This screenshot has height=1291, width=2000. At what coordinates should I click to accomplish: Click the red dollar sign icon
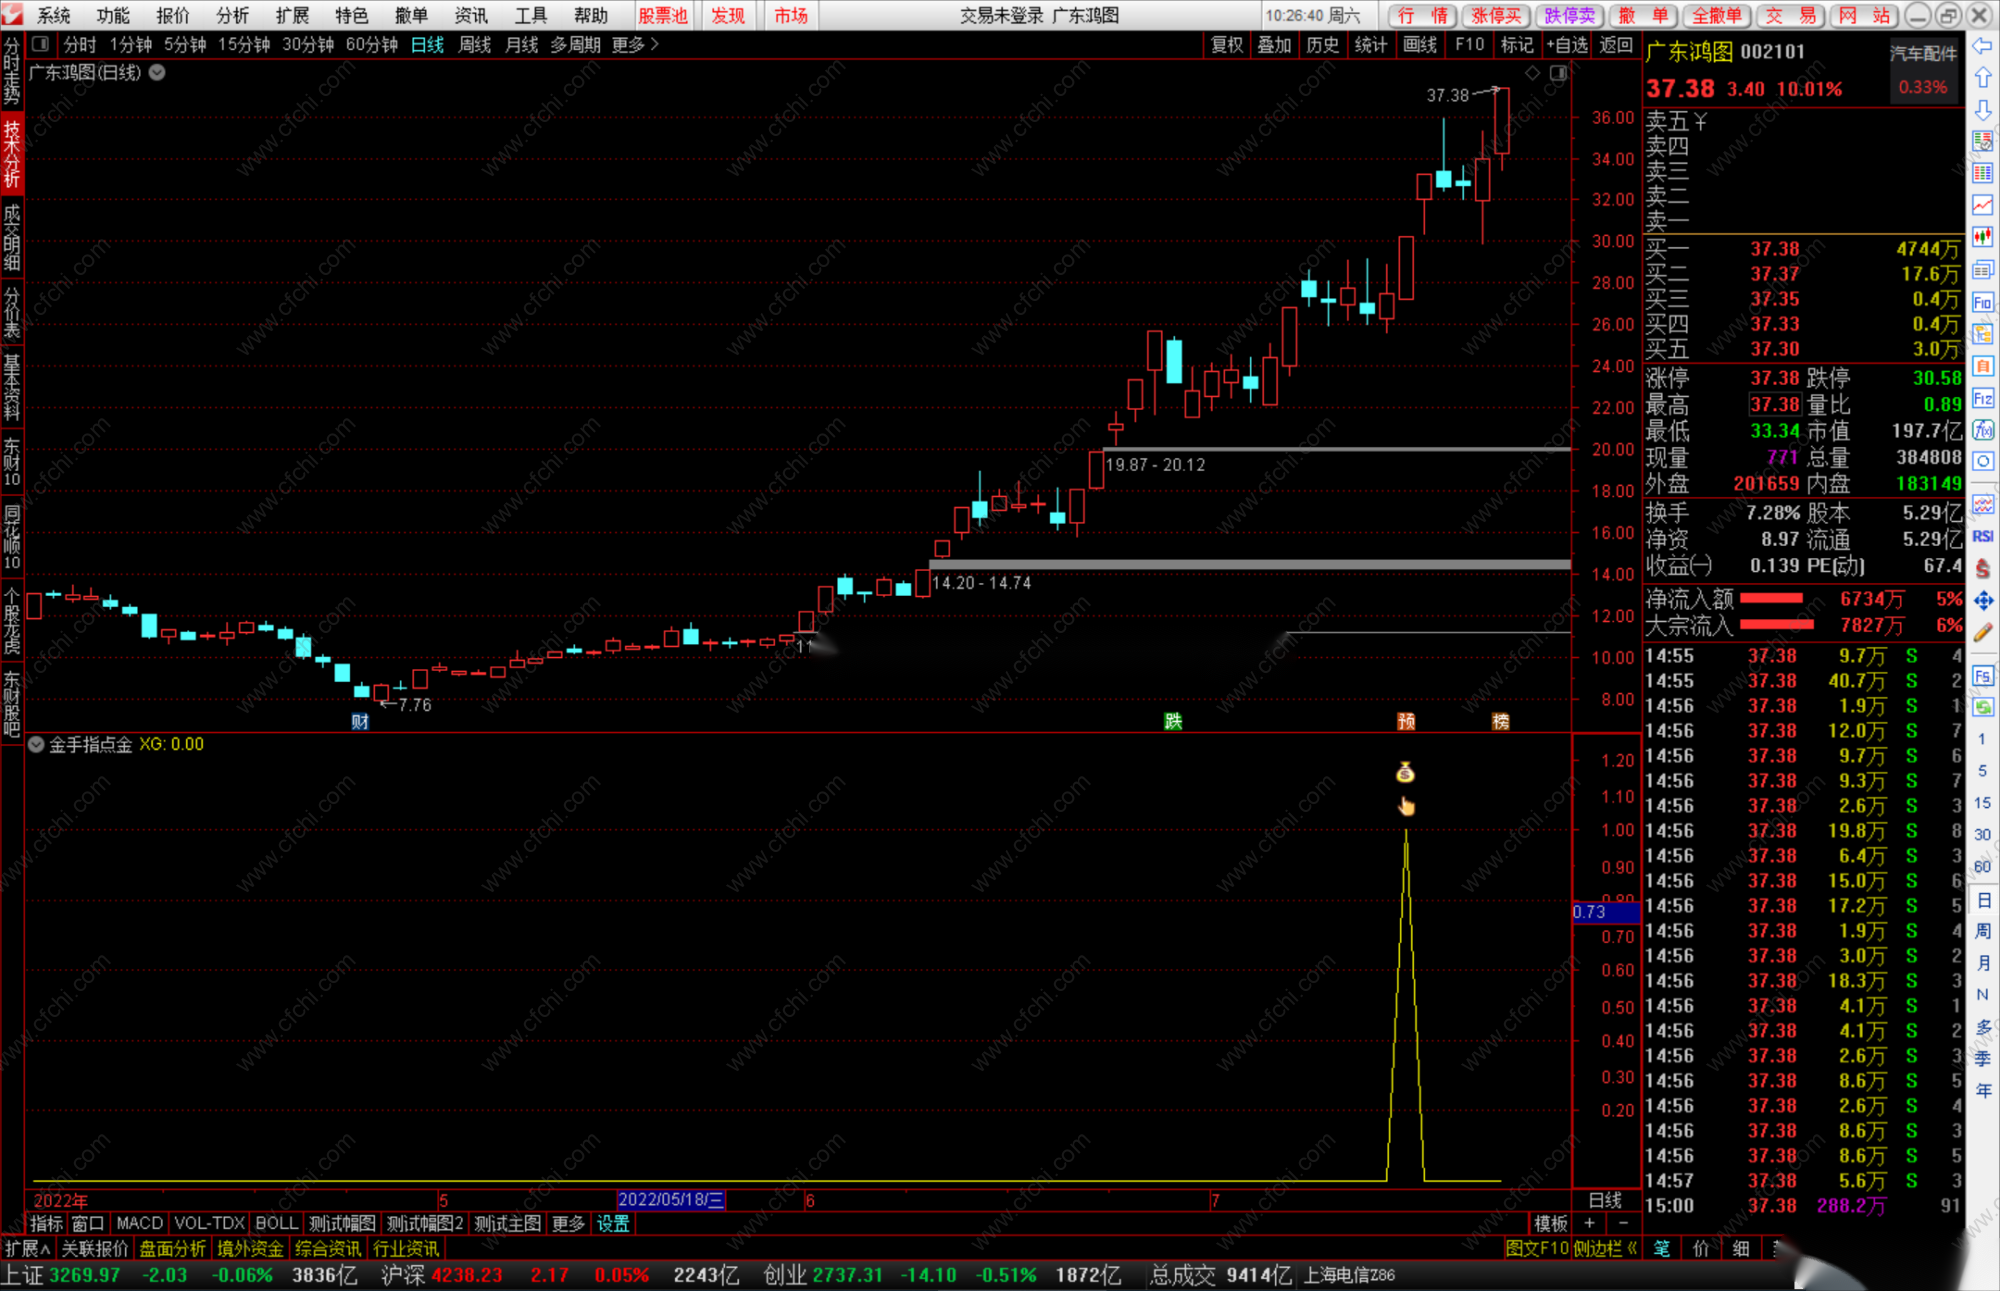click(x=1983, y=568)
